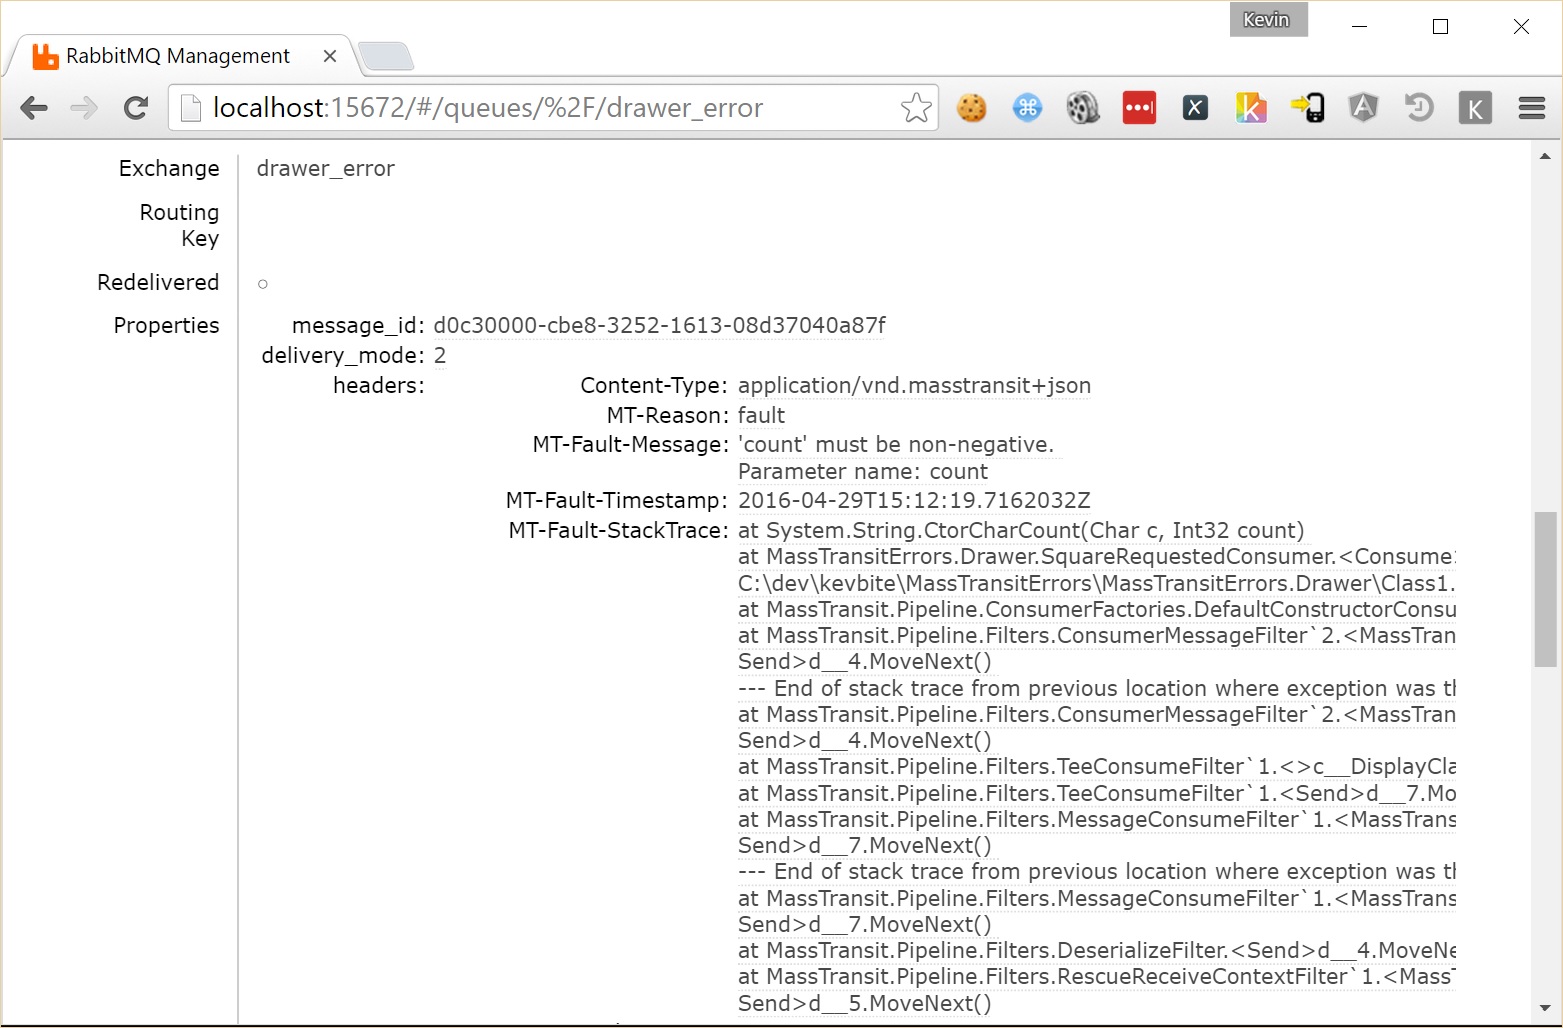
Task: Click the push-to-phone Pushbullet extension icon
Action: tap(1308, 107)
